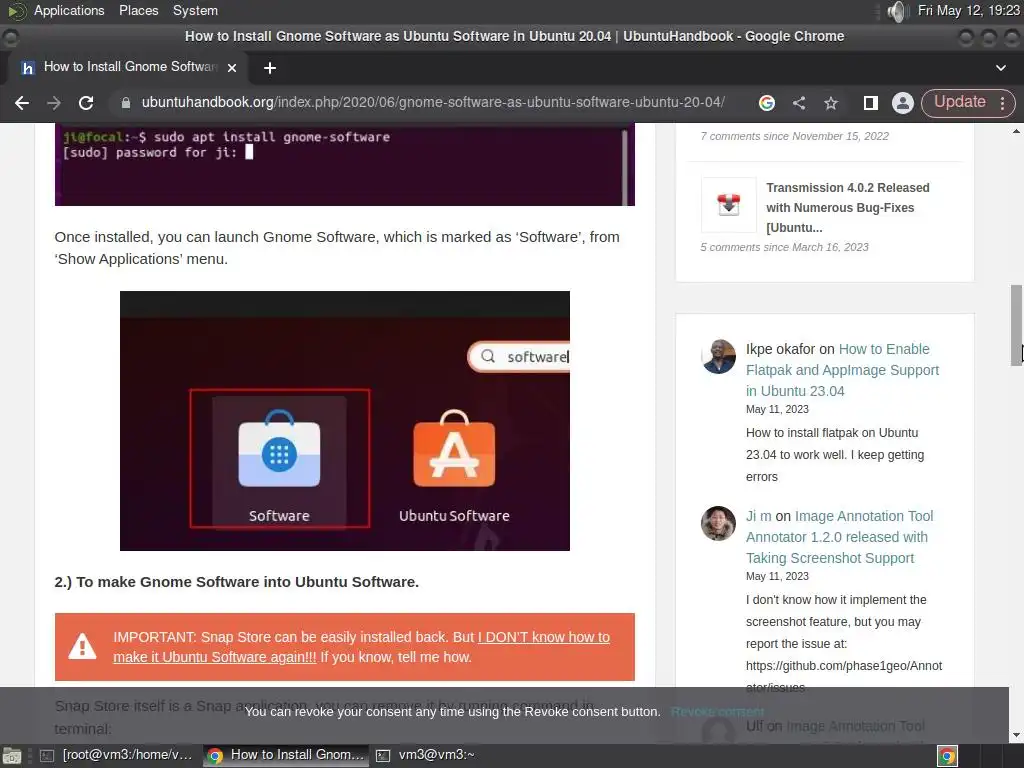Edit the URL in the address bar
This screenshot has height=768, width=1024.
432,103
